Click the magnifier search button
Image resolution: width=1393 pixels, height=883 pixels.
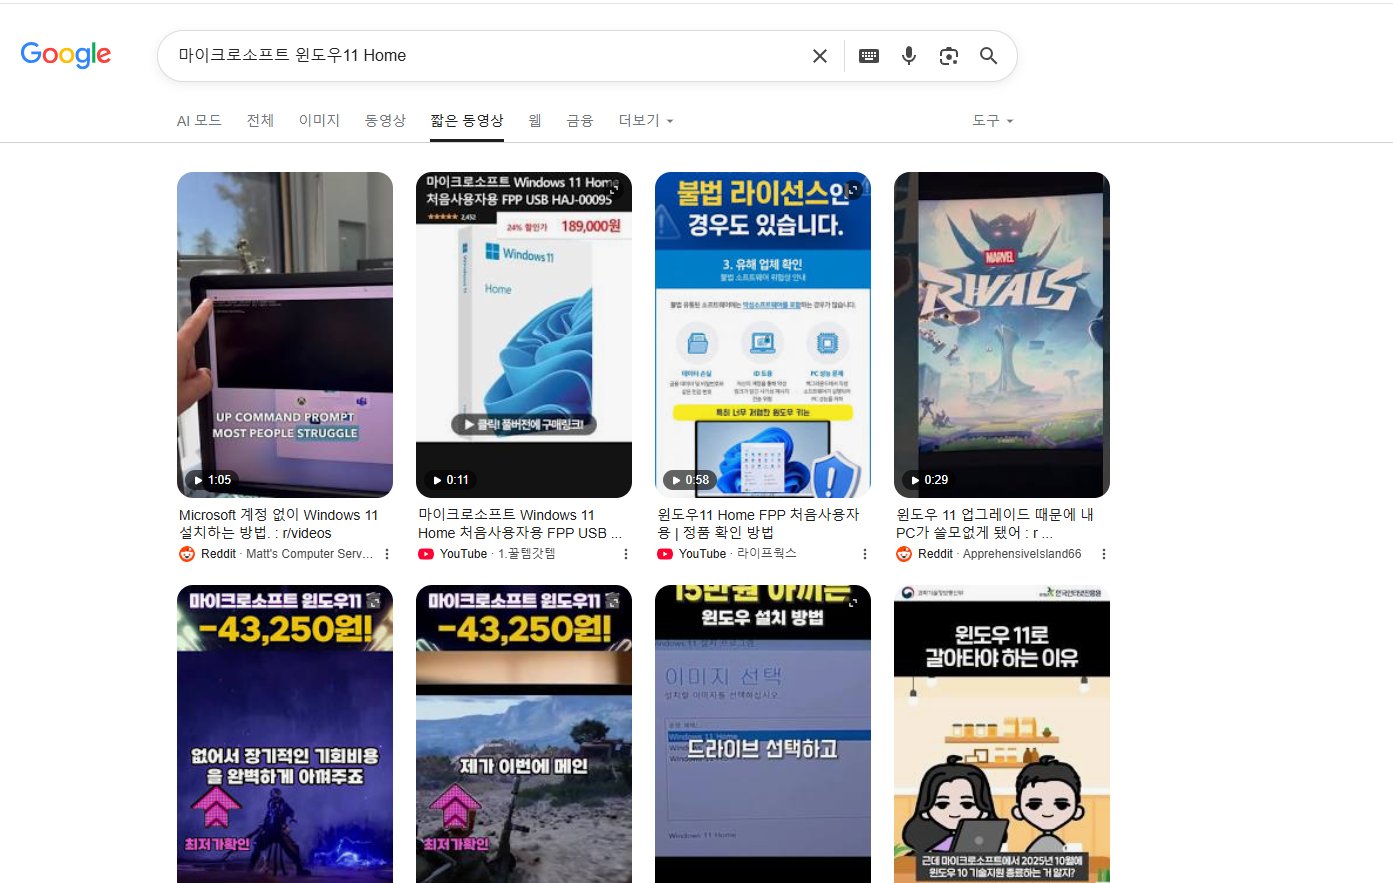pyautogui.click(x=988, y=56)
